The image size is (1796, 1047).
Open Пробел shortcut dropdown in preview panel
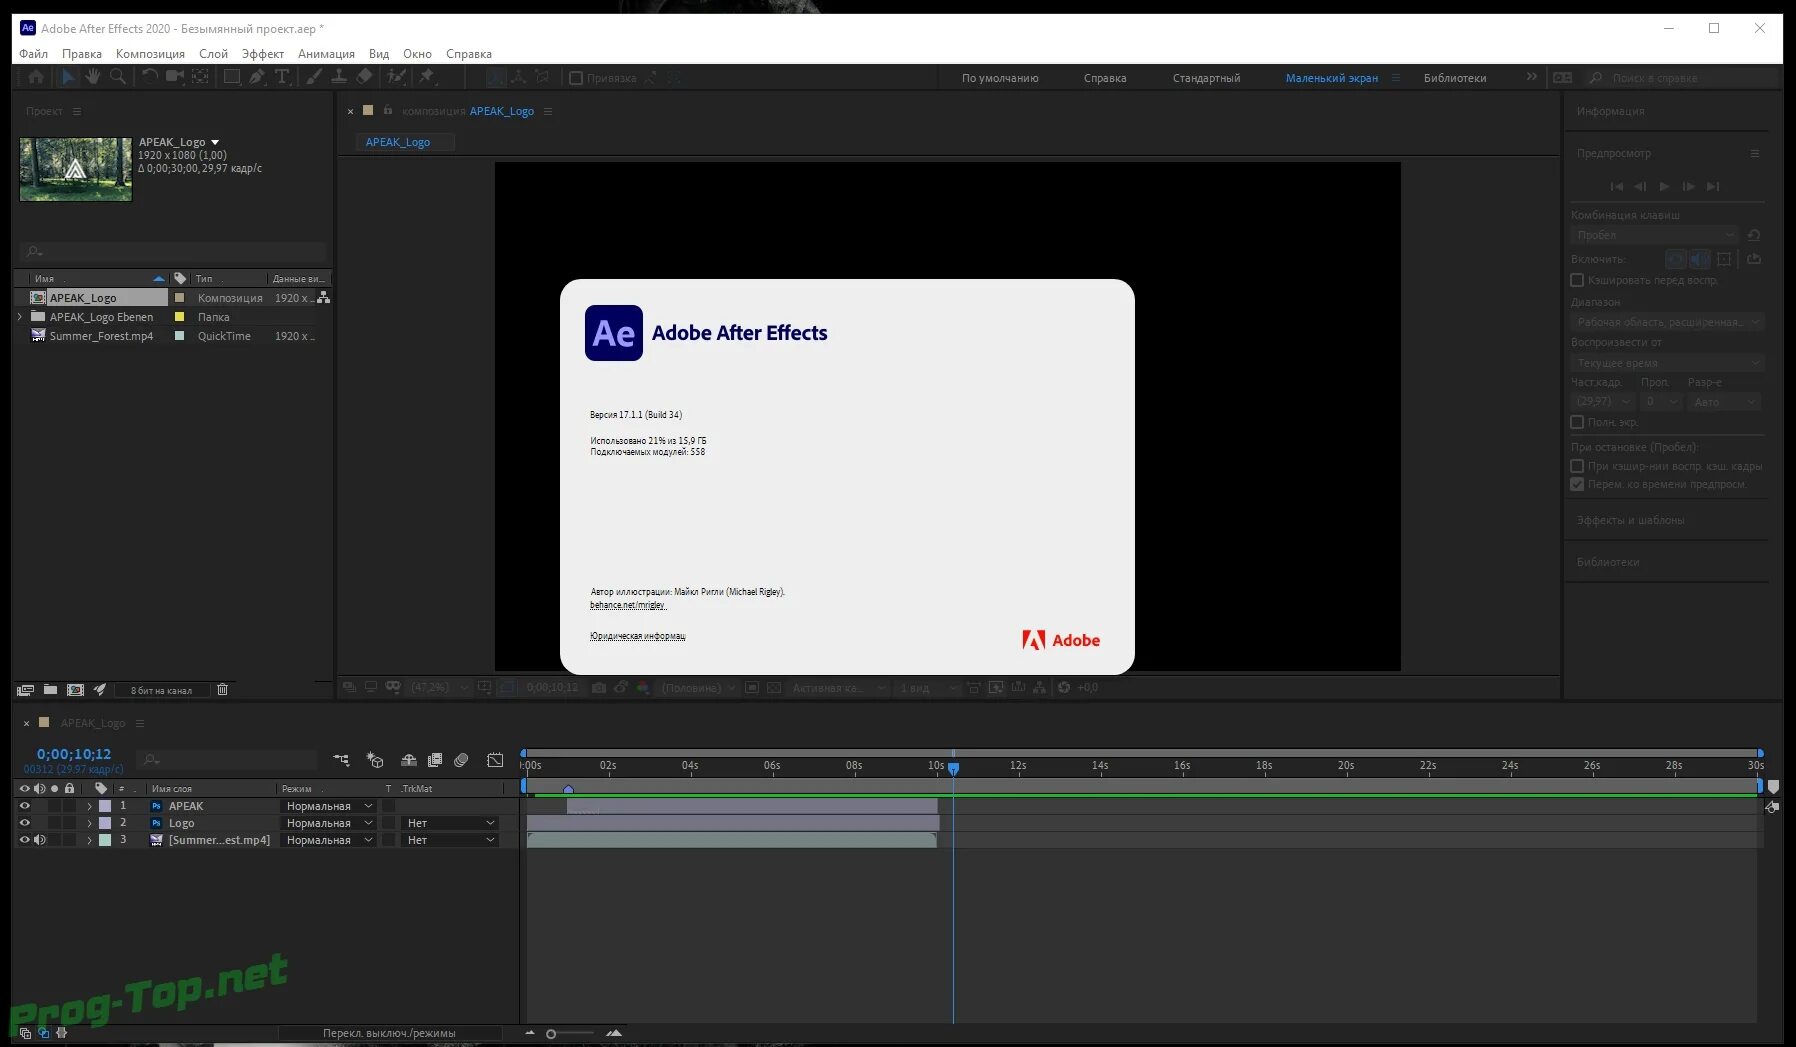1655,235
